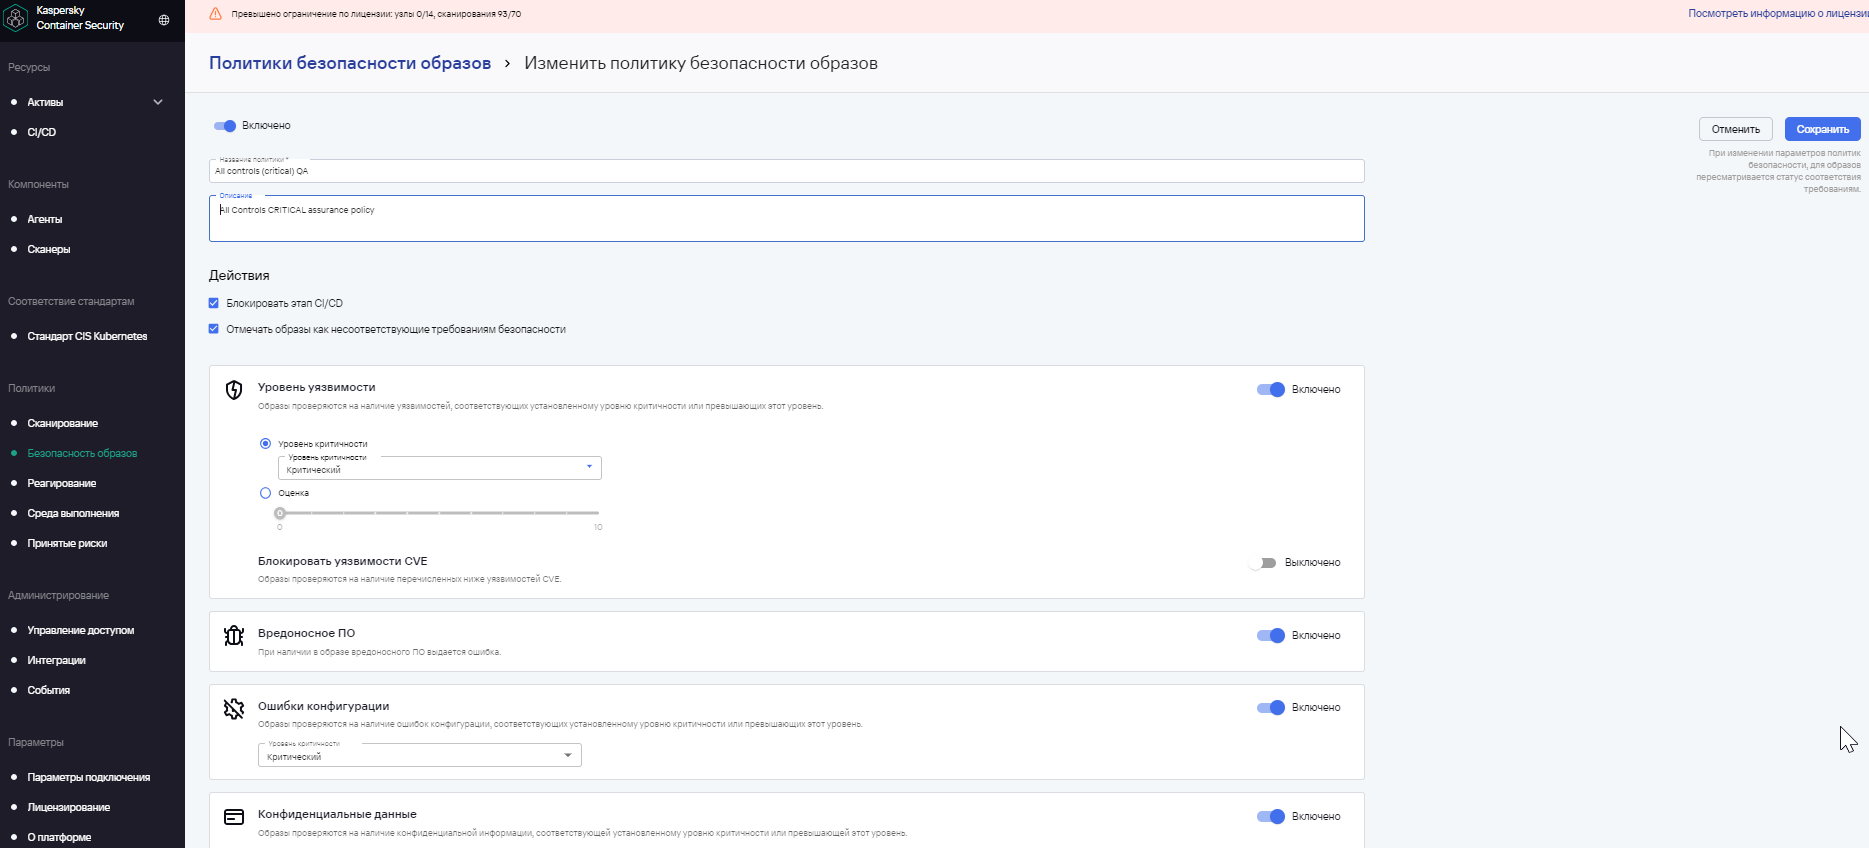Click the 'Сохранить' button
Screen dimensions: 1869x848
(x=1822, y=129)
